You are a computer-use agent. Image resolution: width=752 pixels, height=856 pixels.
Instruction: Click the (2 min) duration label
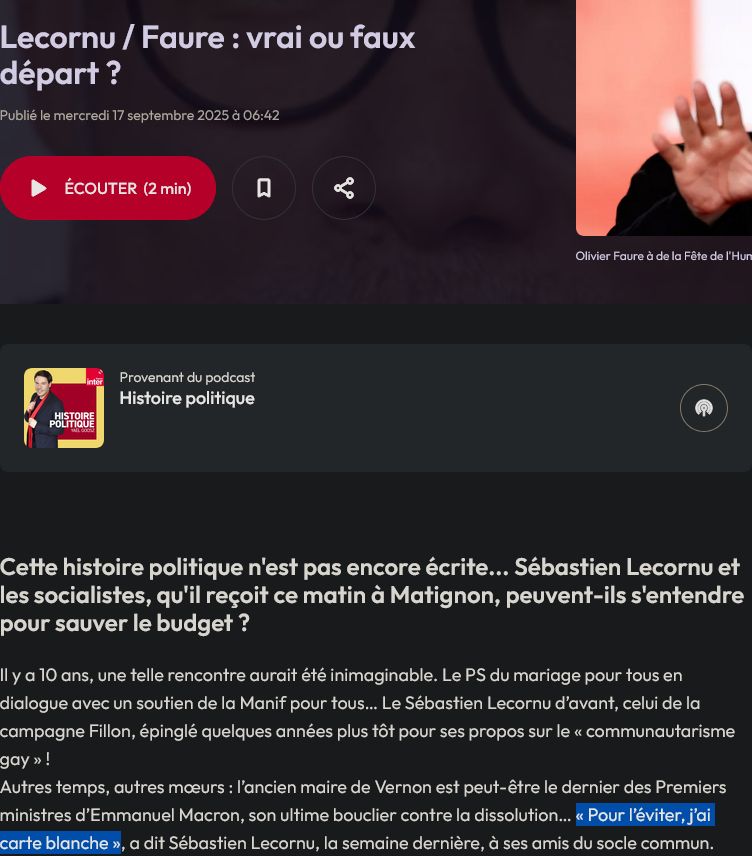[167, 188]
